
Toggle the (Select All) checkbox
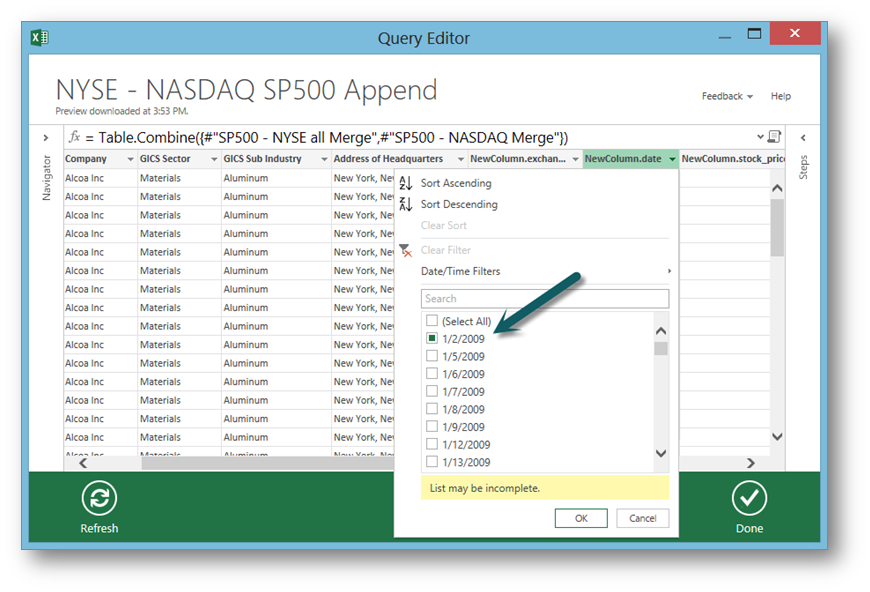pyautogui.click(x=432, y=321)
